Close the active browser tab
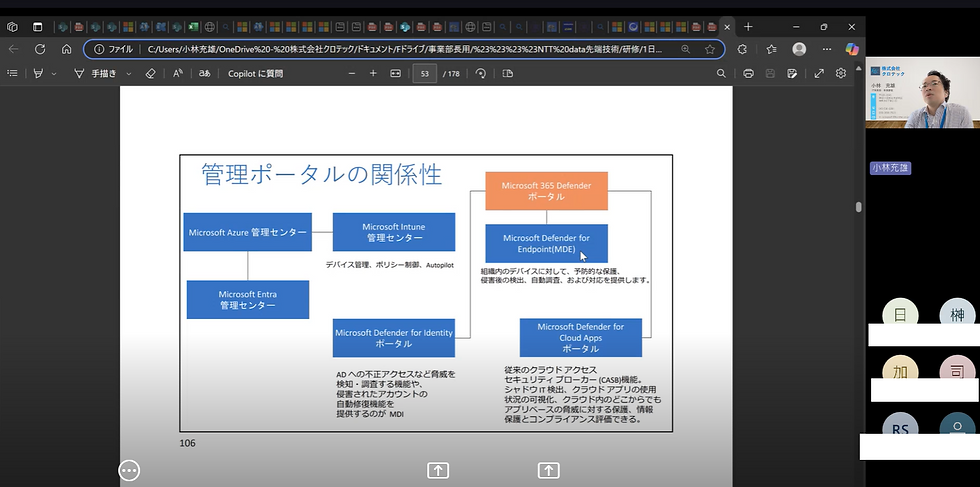The width and height of the screenshot is (980, 487). pos(726,27)
